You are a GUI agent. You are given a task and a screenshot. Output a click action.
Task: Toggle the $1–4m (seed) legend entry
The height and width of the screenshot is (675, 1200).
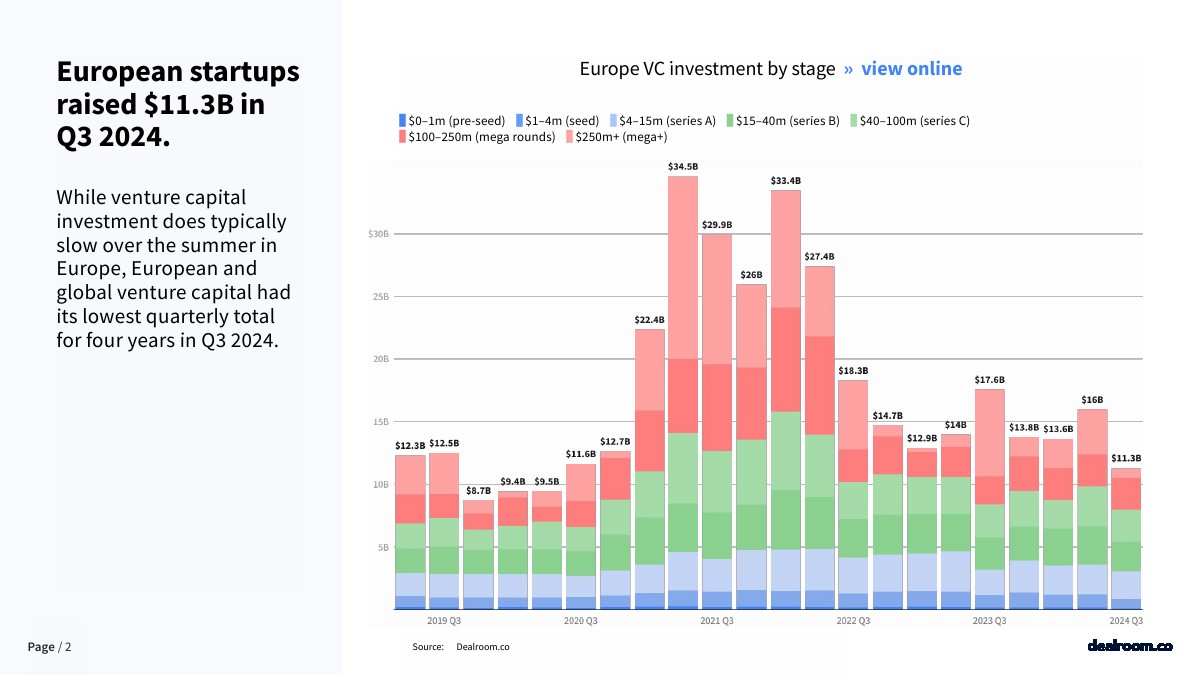click(561, 121)
